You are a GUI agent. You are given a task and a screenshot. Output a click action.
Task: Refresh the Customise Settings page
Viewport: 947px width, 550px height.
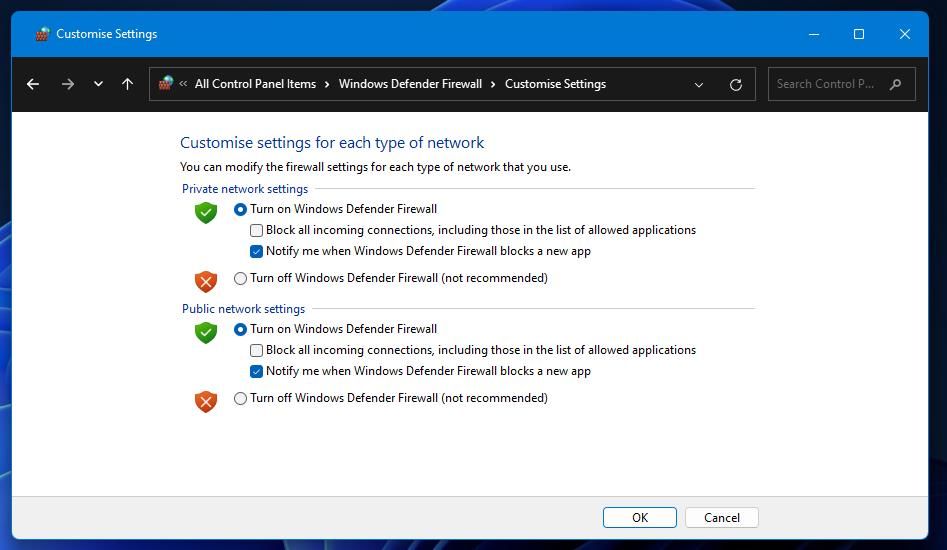(x=736, y=85)
